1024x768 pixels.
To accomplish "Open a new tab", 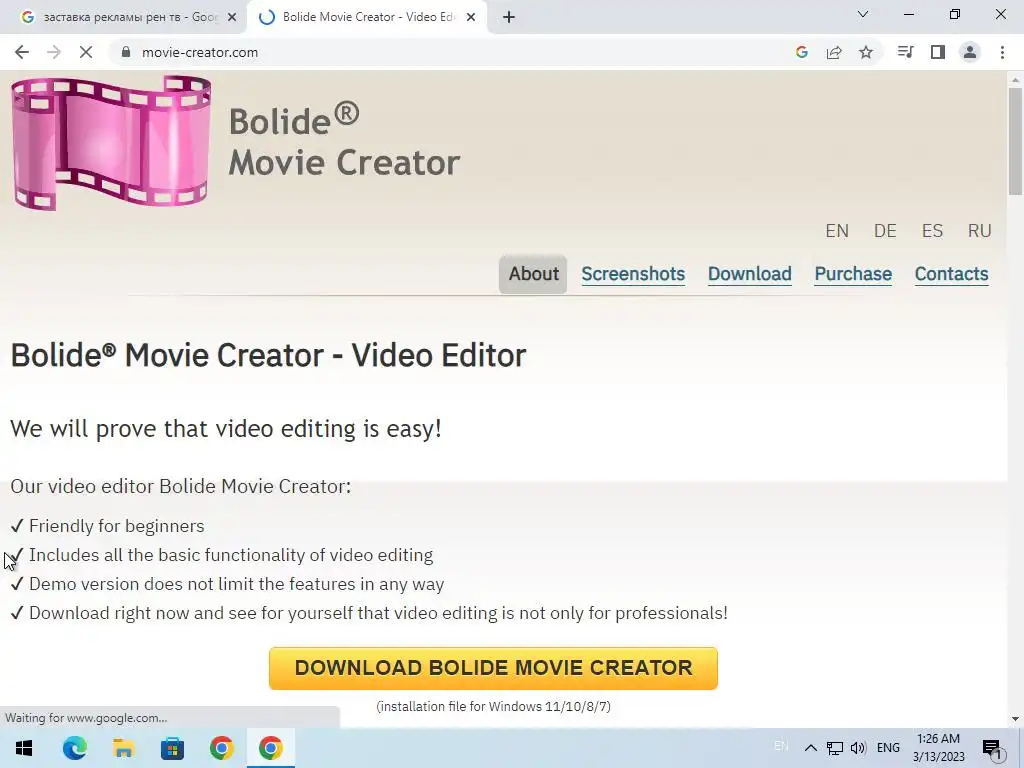I will click(x=509, y=17).
